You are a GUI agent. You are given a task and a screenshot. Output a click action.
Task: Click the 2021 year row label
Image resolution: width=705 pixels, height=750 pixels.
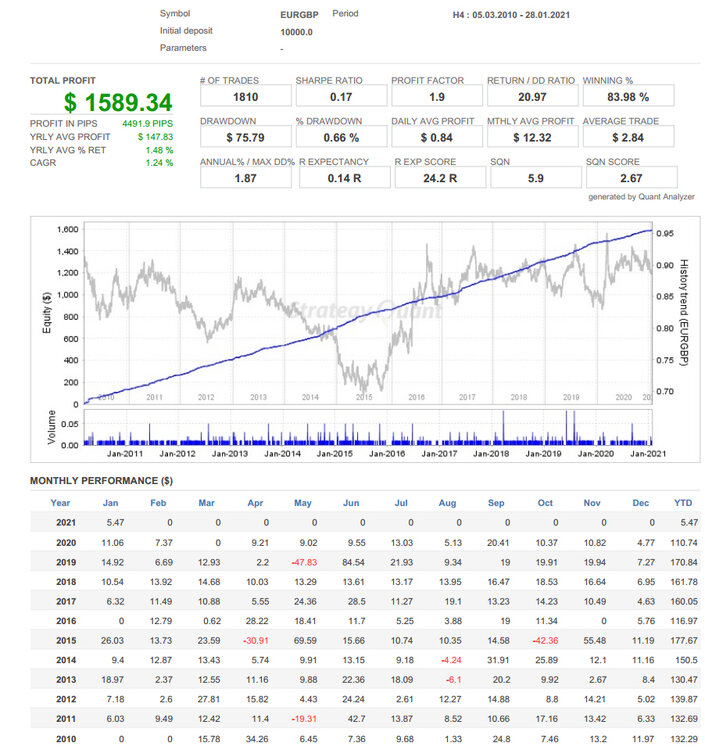pyautogui.click(x=66, y=523)
